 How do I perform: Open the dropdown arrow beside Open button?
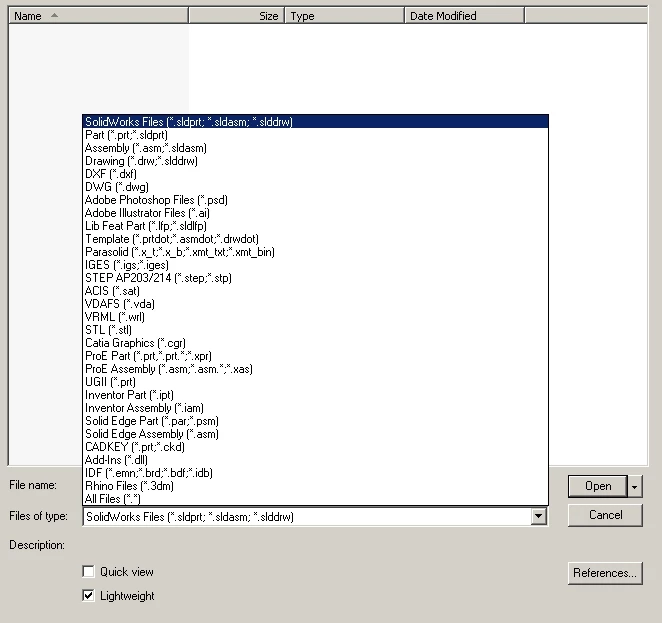pos(635,487)
